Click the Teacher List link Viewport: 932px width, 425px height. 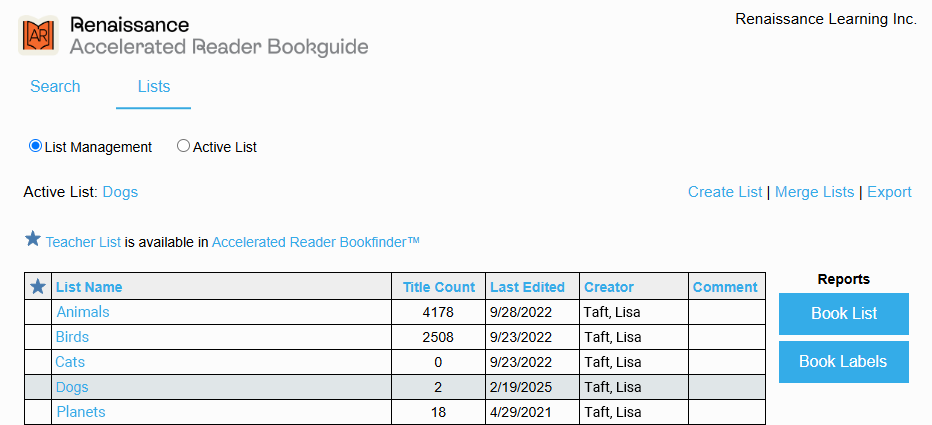[x=83, y=242]
